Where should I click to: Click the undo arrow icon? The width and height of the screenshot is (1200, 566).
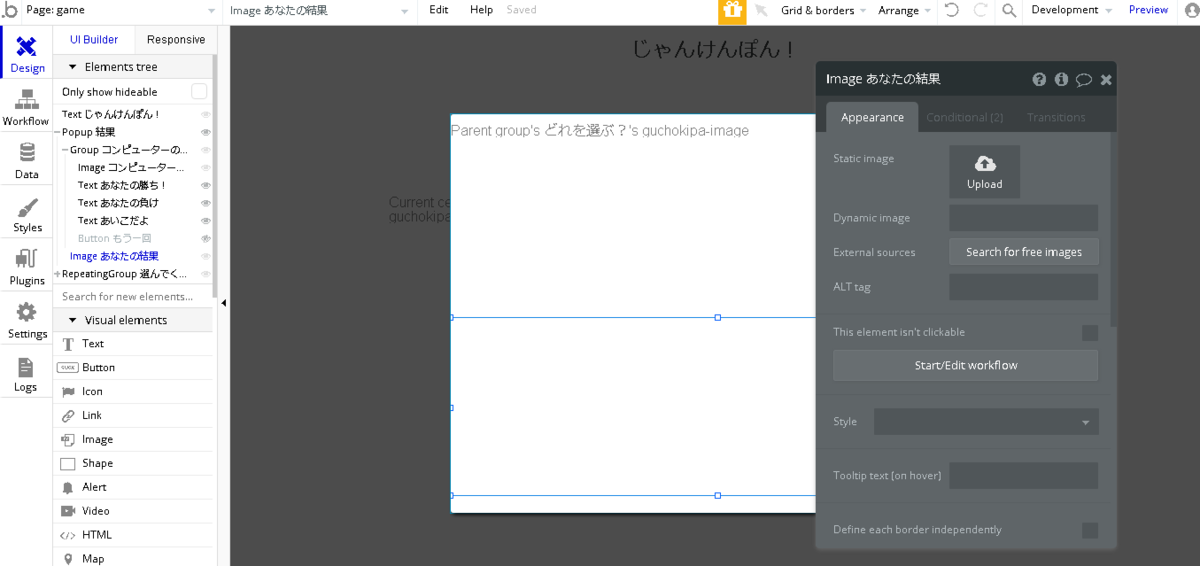[x=952, y=10]
